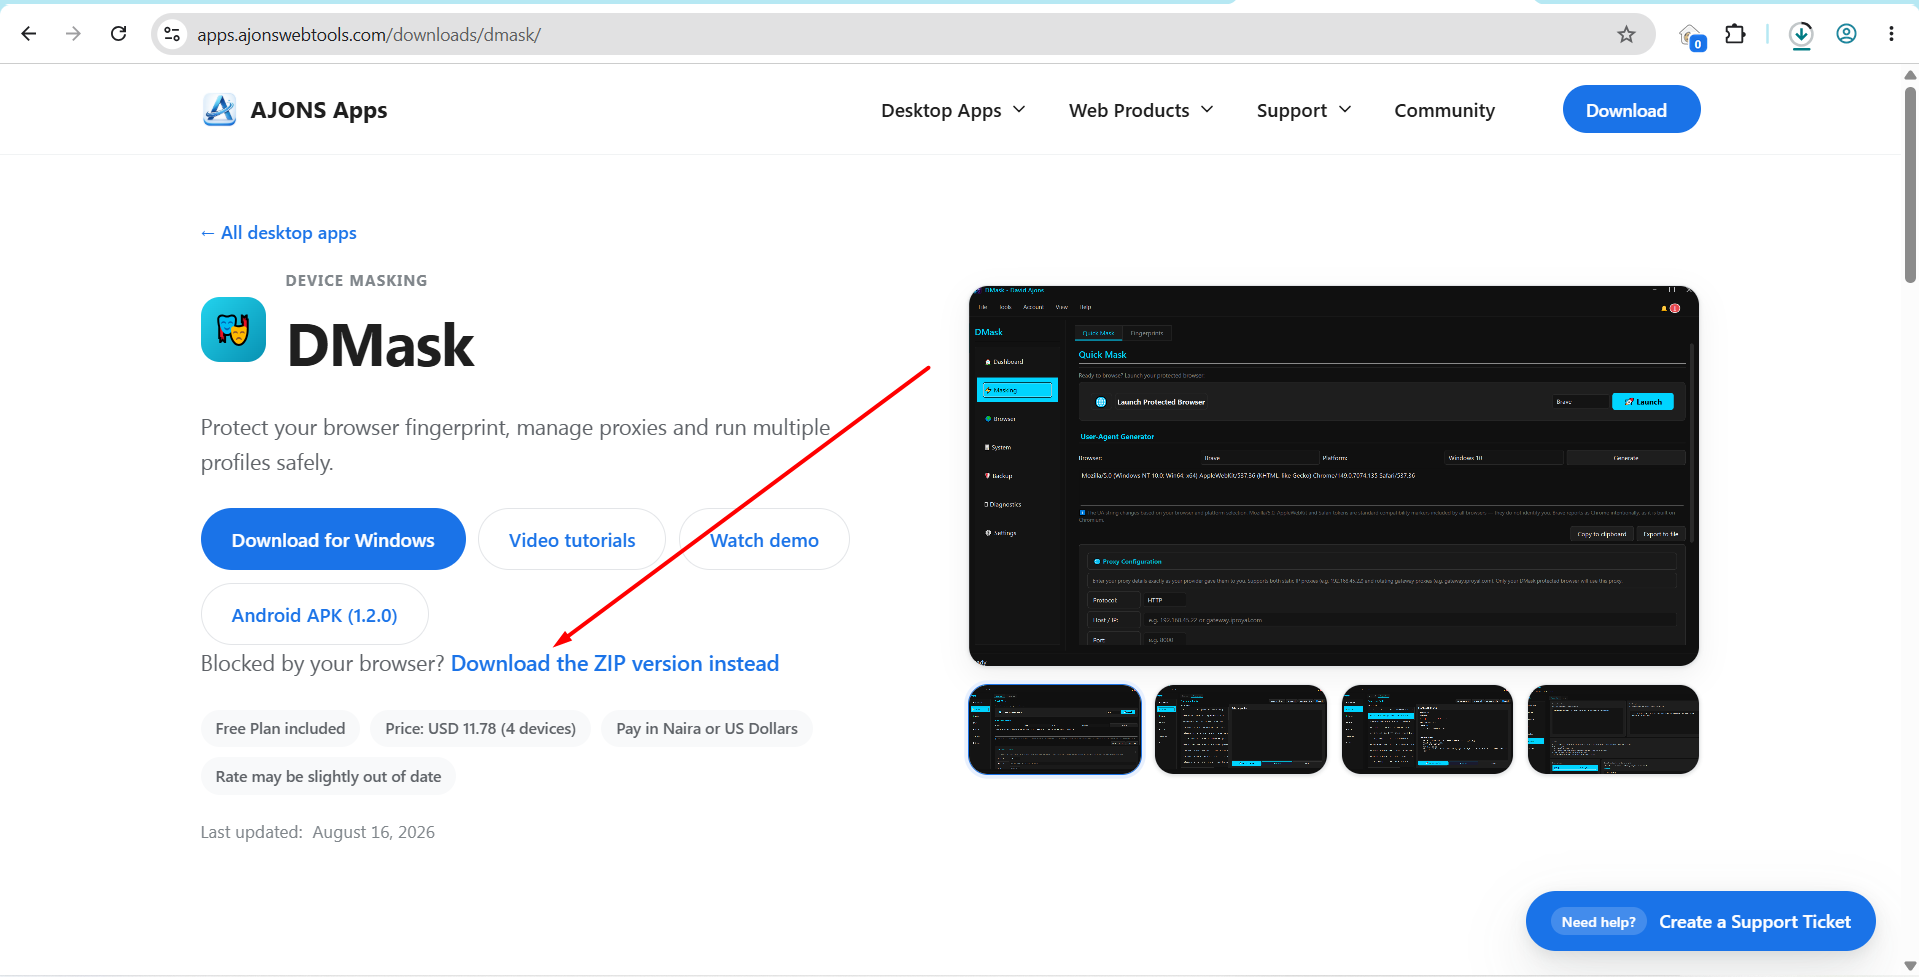Select the third screenshot thumbnail

(1427, 729)
